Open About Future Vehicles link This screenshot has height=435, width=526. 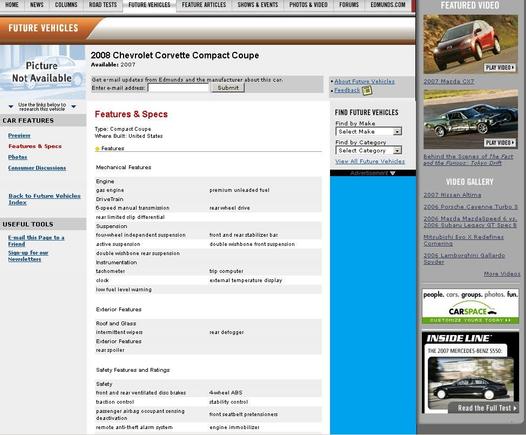coord(364,81)
